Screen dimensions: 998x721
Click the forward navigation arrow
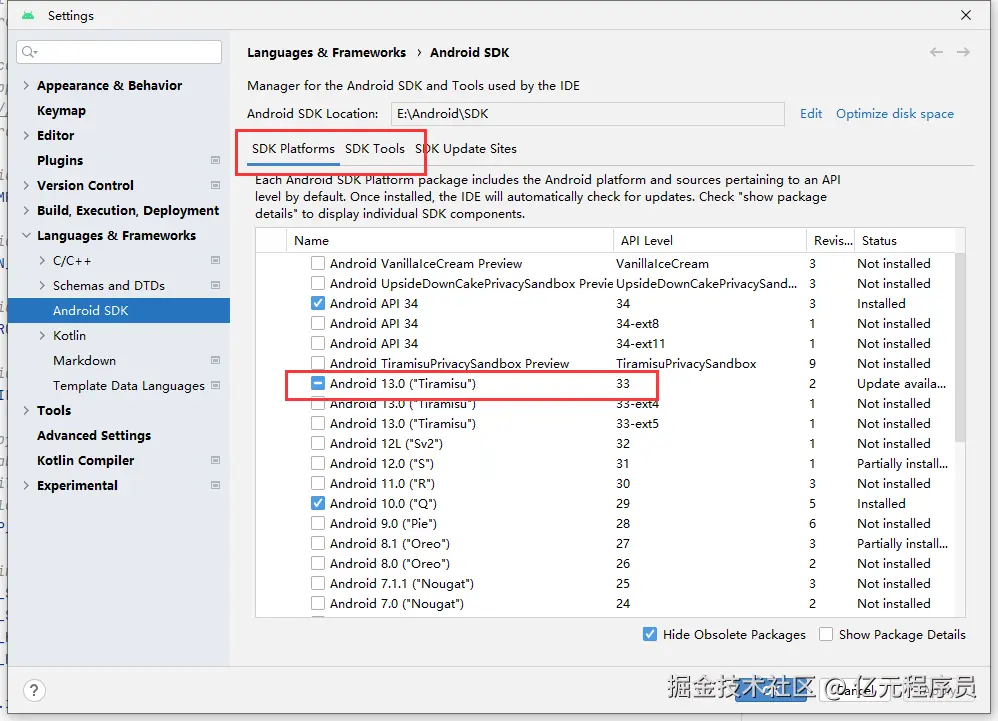963,52
